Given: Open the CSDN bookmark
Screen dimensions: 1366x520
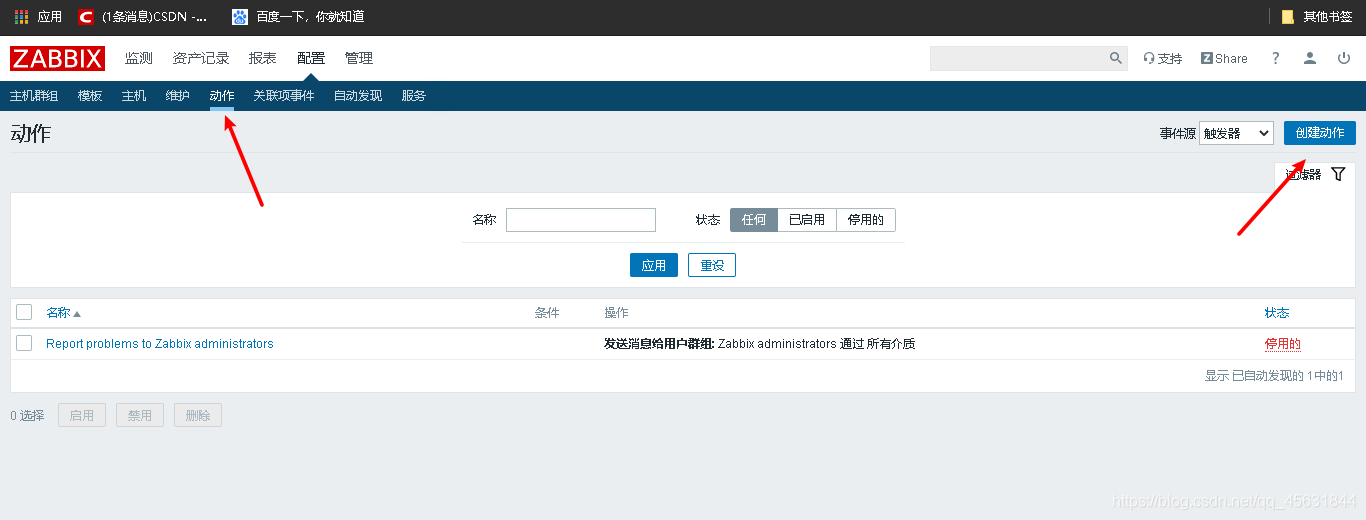Looking at the screenshot, I should tap(143, 16).
